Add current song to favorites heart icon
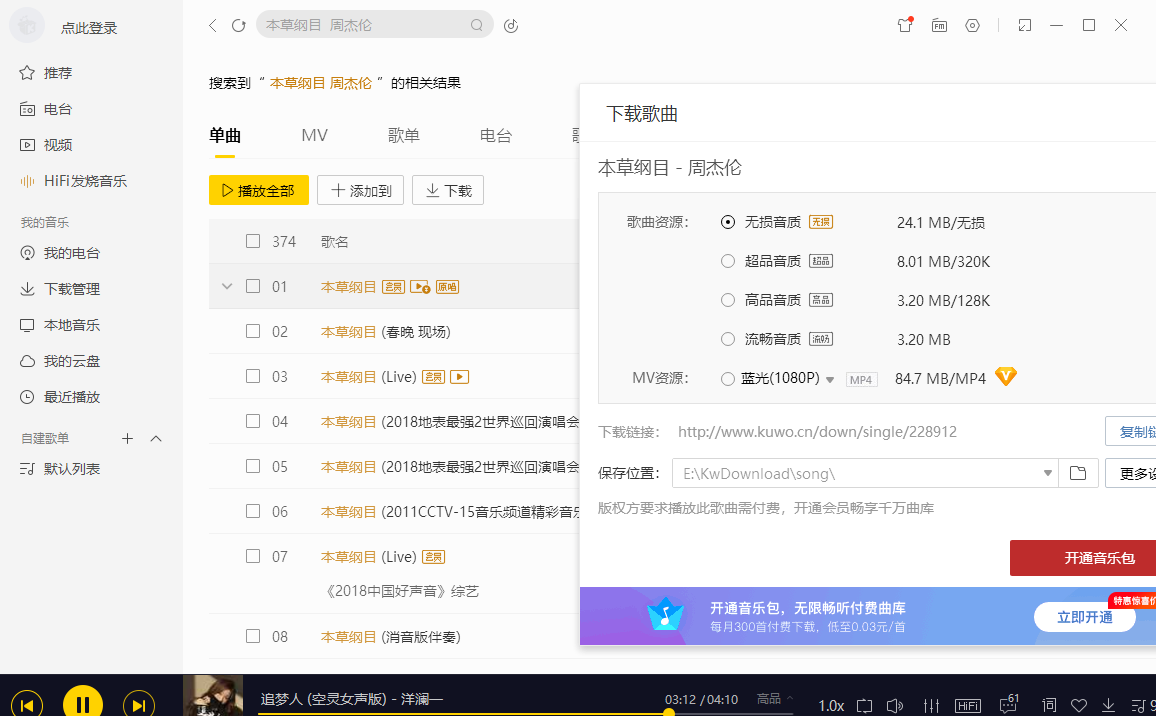 click(1079, 705)
